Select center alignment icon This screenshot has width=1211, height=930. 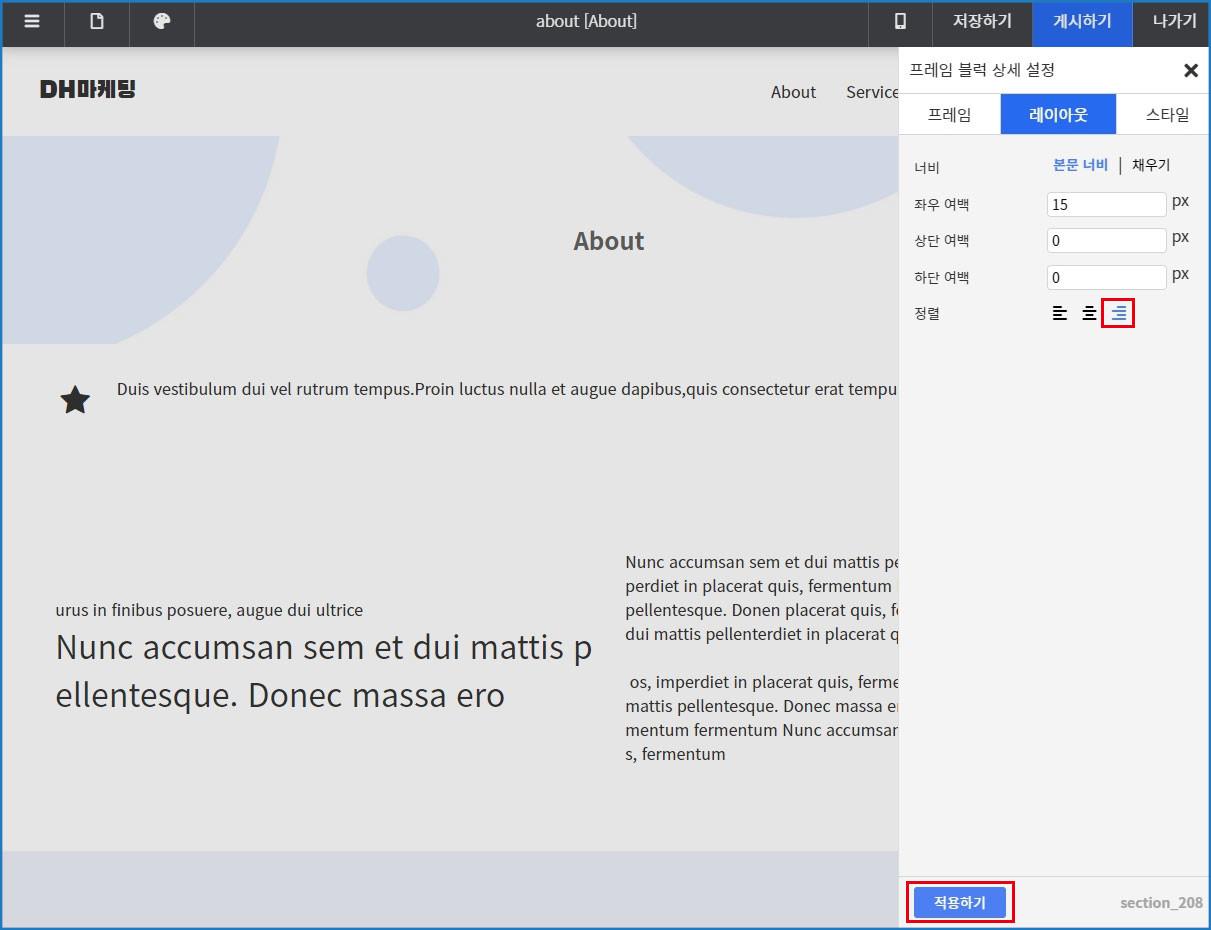1089,314
